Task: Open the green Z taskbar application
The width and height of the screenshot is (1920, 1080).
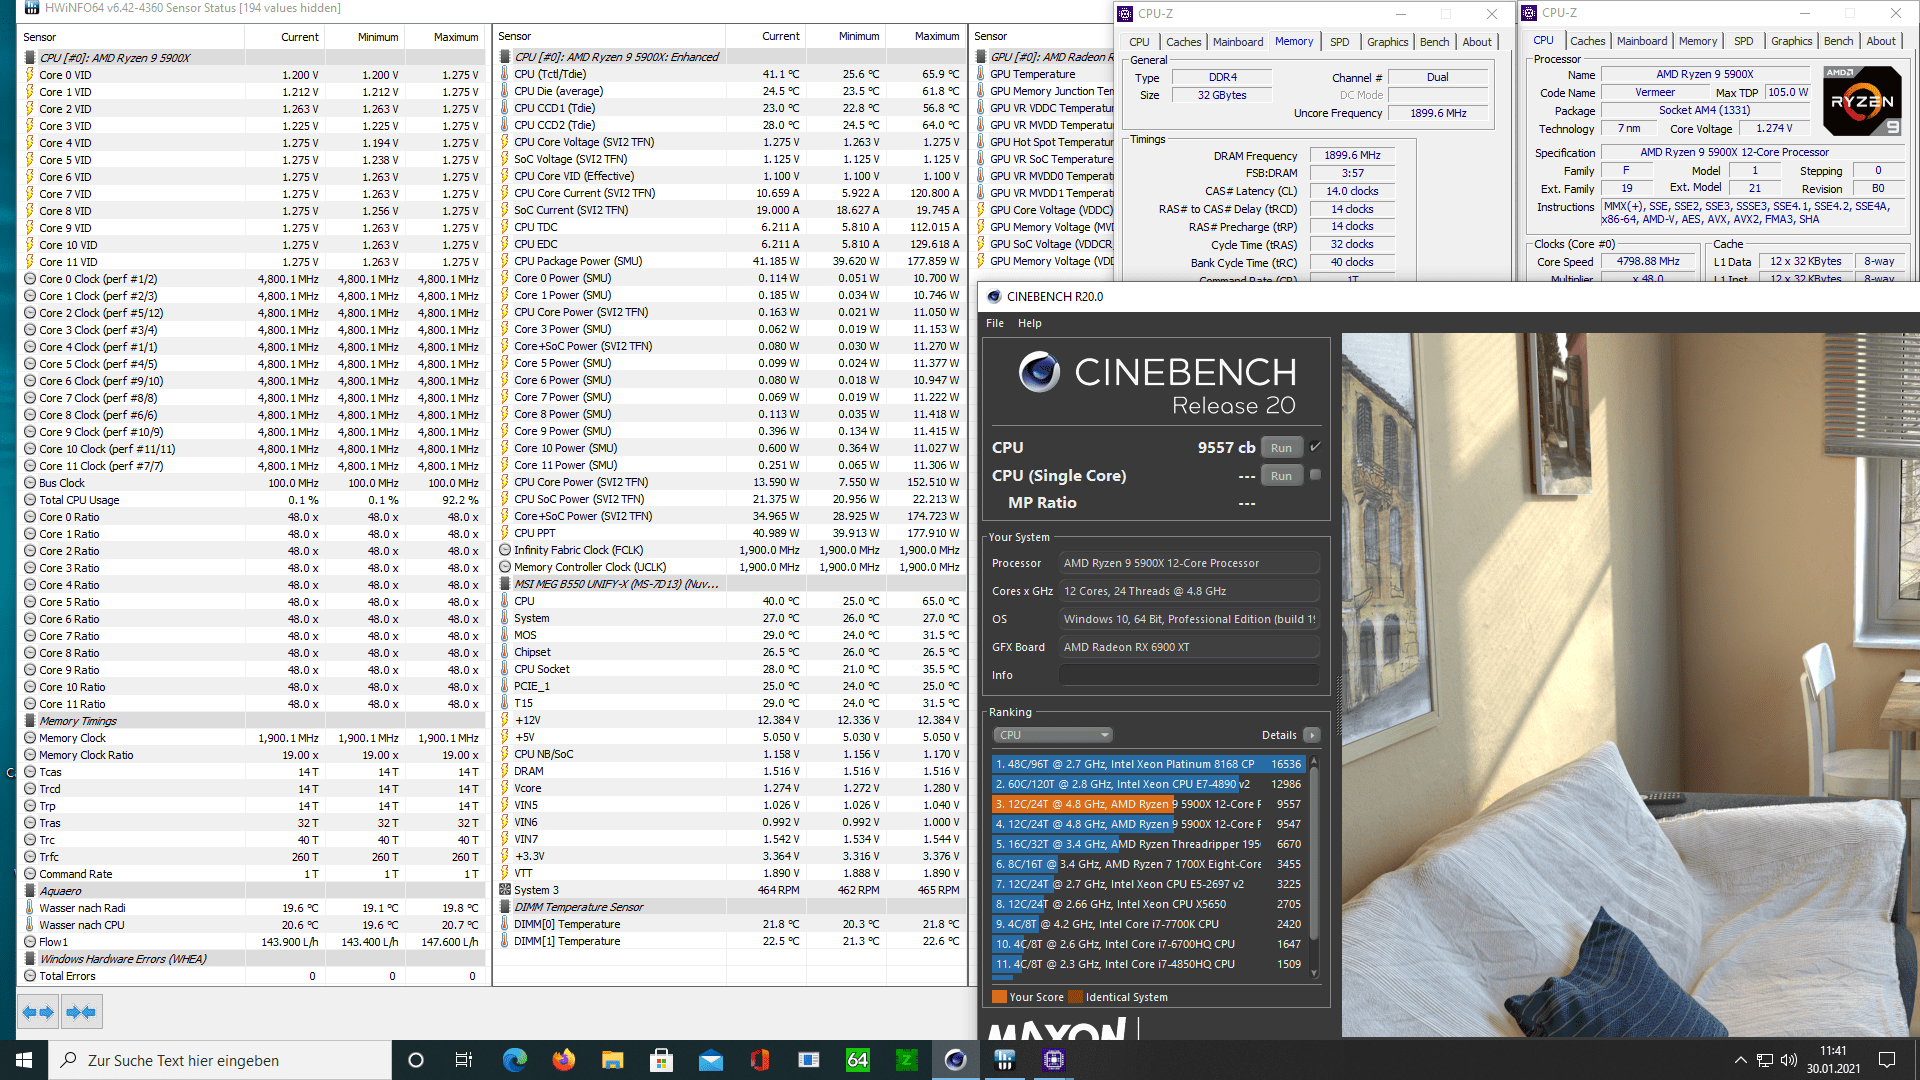Action: click(x=906, y=1060)
